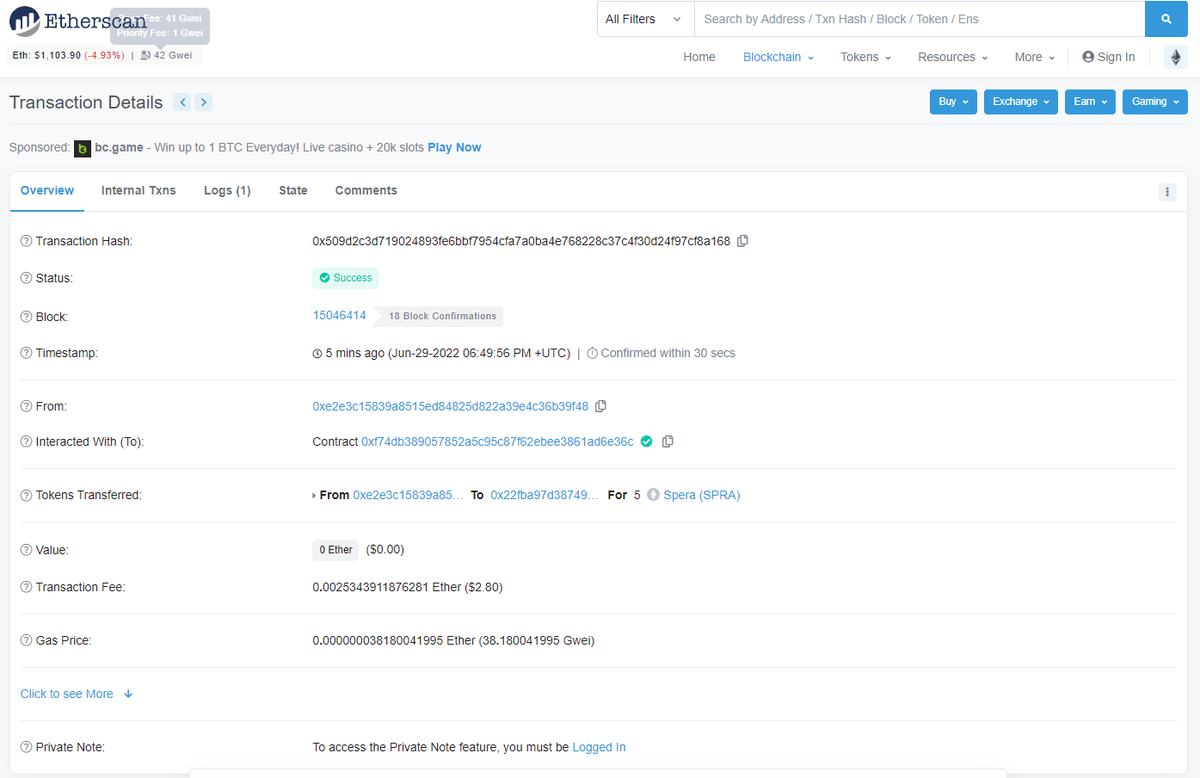This screenshot has width=1200, height=778.
Task: Click the Logged In link
Action: [599, 747]
